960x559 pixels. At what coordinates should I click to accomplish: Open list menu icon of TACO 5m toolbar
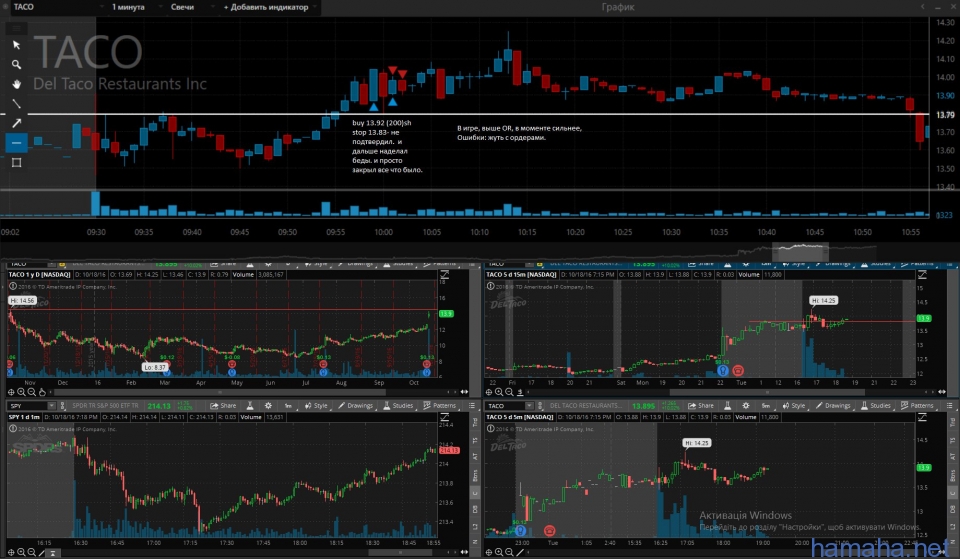[950, 405]
